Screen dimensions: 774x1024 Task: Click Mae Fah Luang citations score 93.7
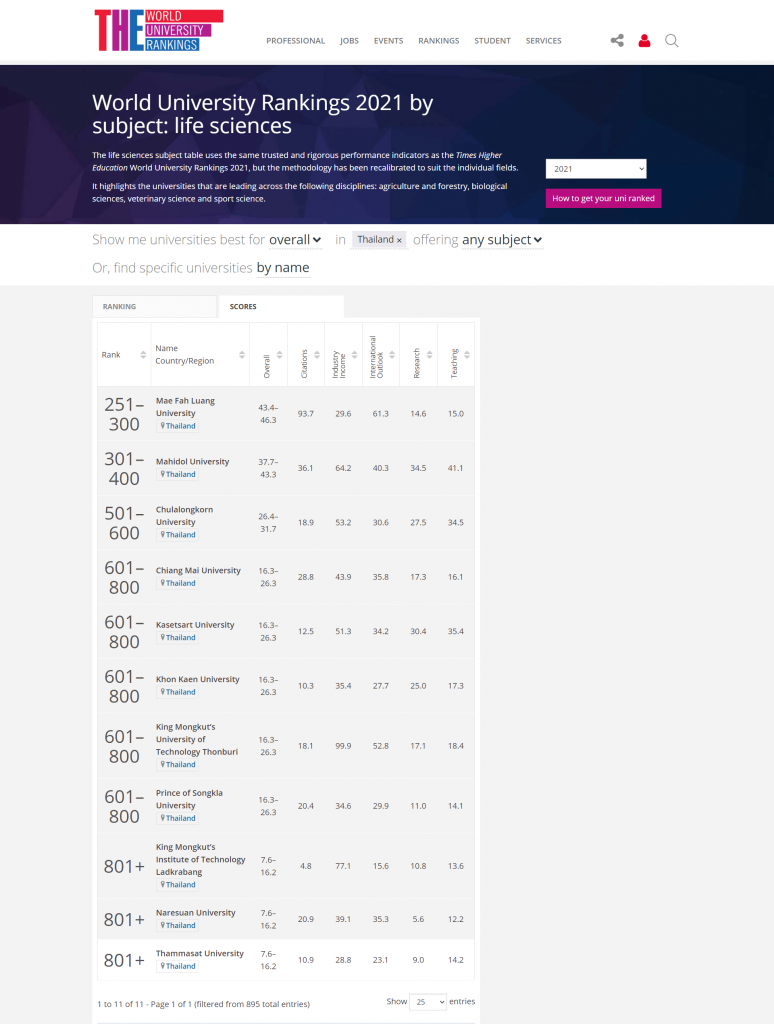(x=306, y=413)
